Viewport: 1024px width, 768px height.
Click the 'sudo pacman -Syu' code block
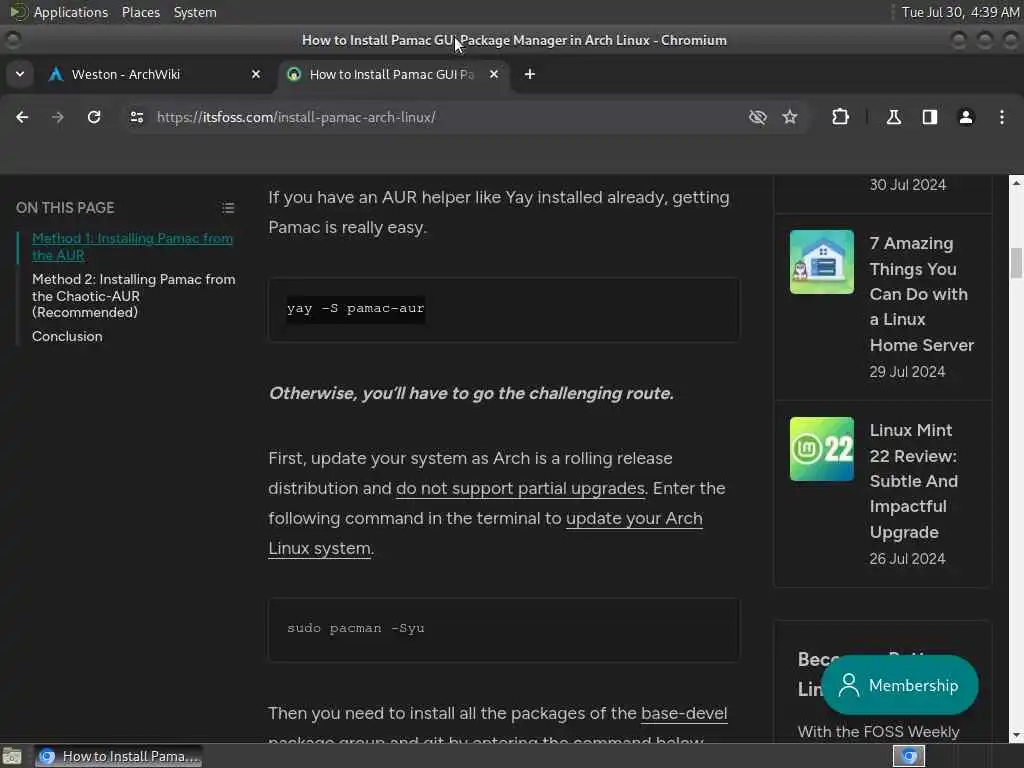pyautogui.click(x=504, y=629)
